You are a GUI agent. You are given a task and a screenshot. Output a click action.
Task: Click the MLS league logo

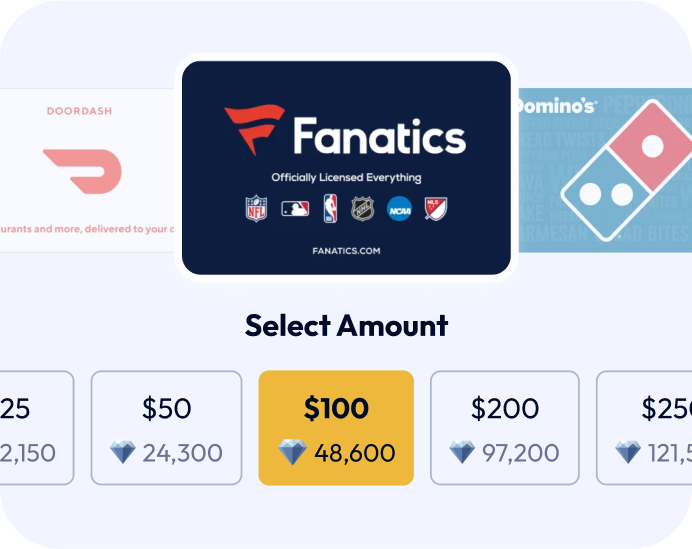click(x=436, y=208)
